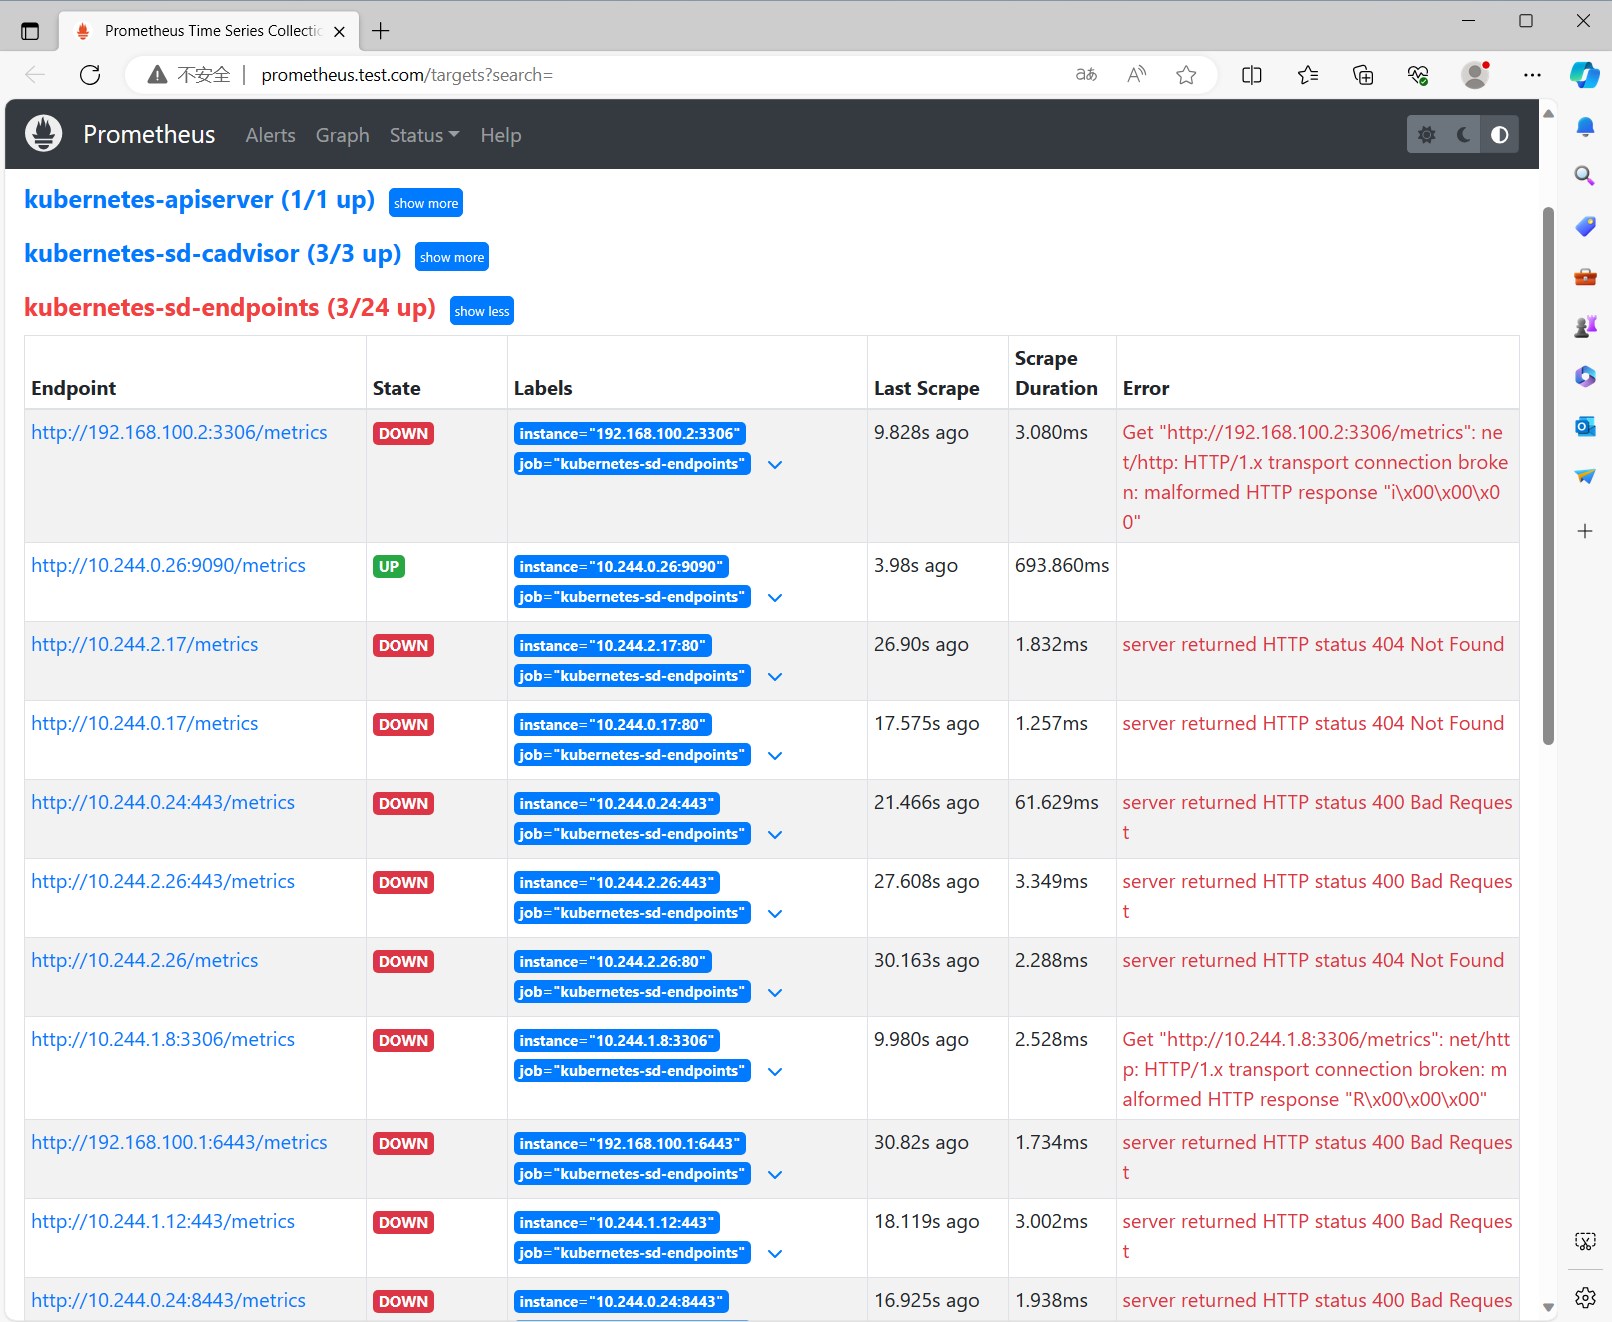Expand labels for instance 10.244.2.17:80
This screenshot has height=1322, width=1612.
(775, 677)
